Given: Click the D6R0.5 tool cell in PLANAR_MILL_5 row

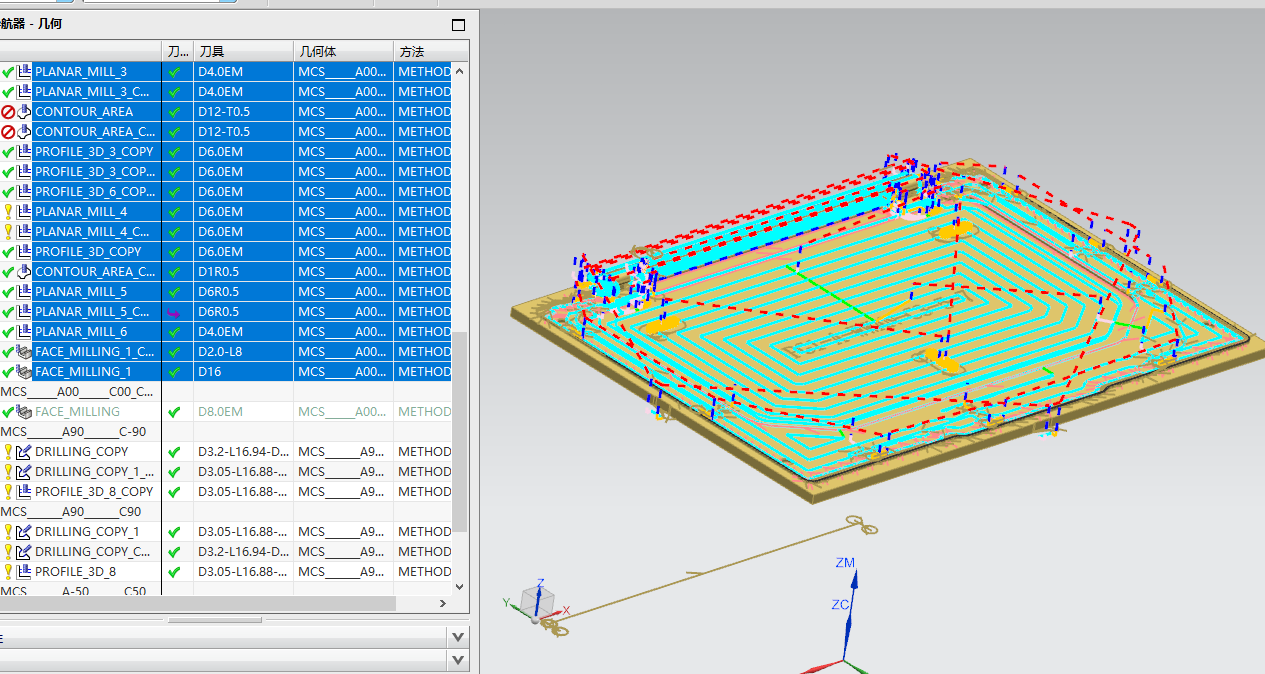Looking at the screenshot, I should point(243,292).
